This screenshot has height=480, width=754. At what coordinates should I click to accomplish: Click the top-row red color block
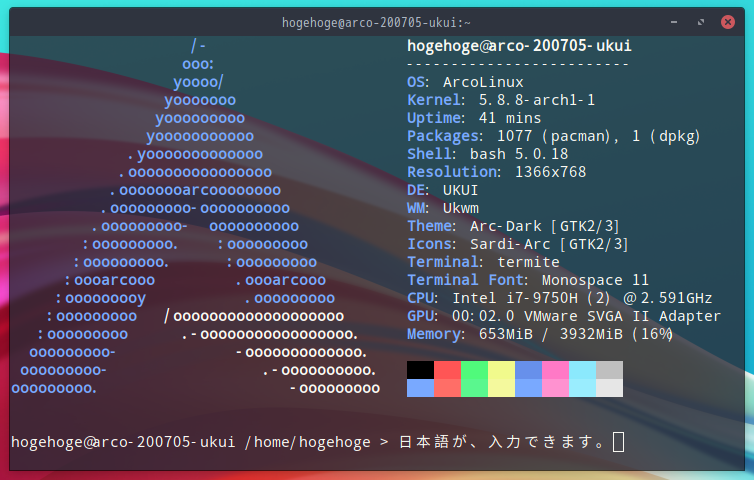[447, 370]
